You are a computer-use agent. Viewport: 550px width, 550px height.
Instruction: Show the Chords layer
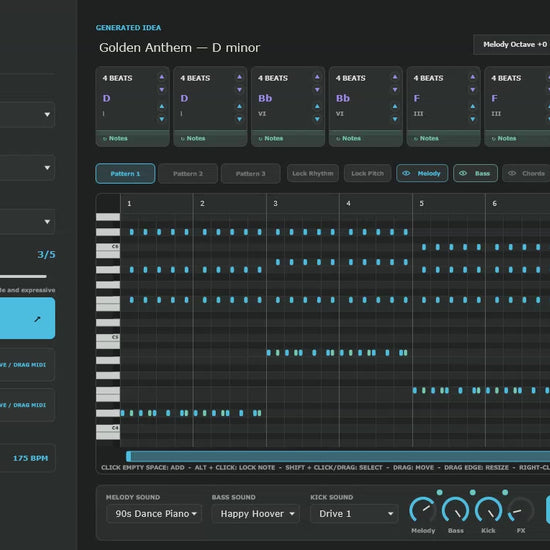click(x=526, y=173)
